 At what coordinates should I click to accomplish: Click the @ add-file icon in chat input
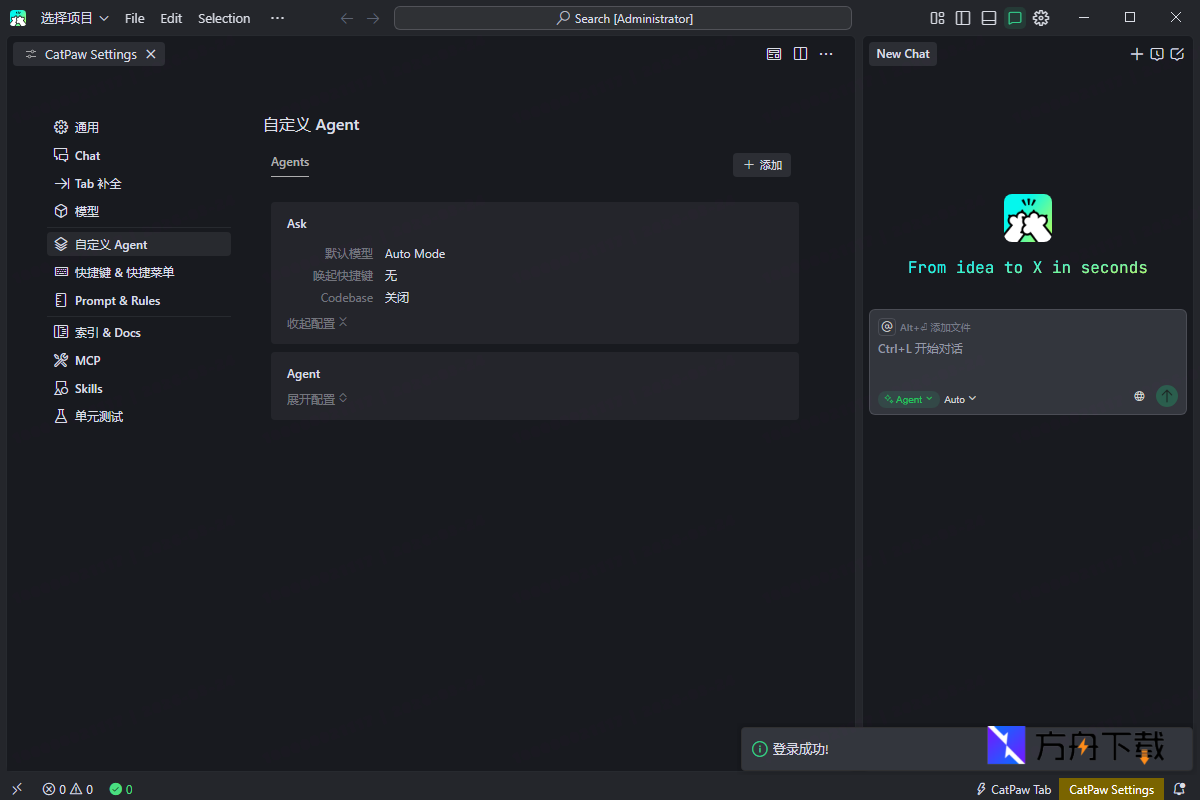coord(887,327)
